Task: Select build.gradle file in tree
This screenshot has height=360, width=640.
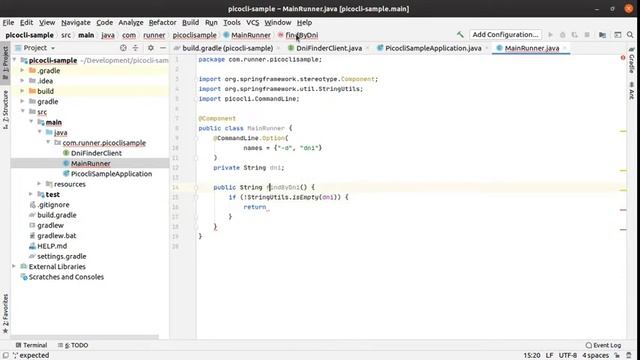Action: click(57, 215)
